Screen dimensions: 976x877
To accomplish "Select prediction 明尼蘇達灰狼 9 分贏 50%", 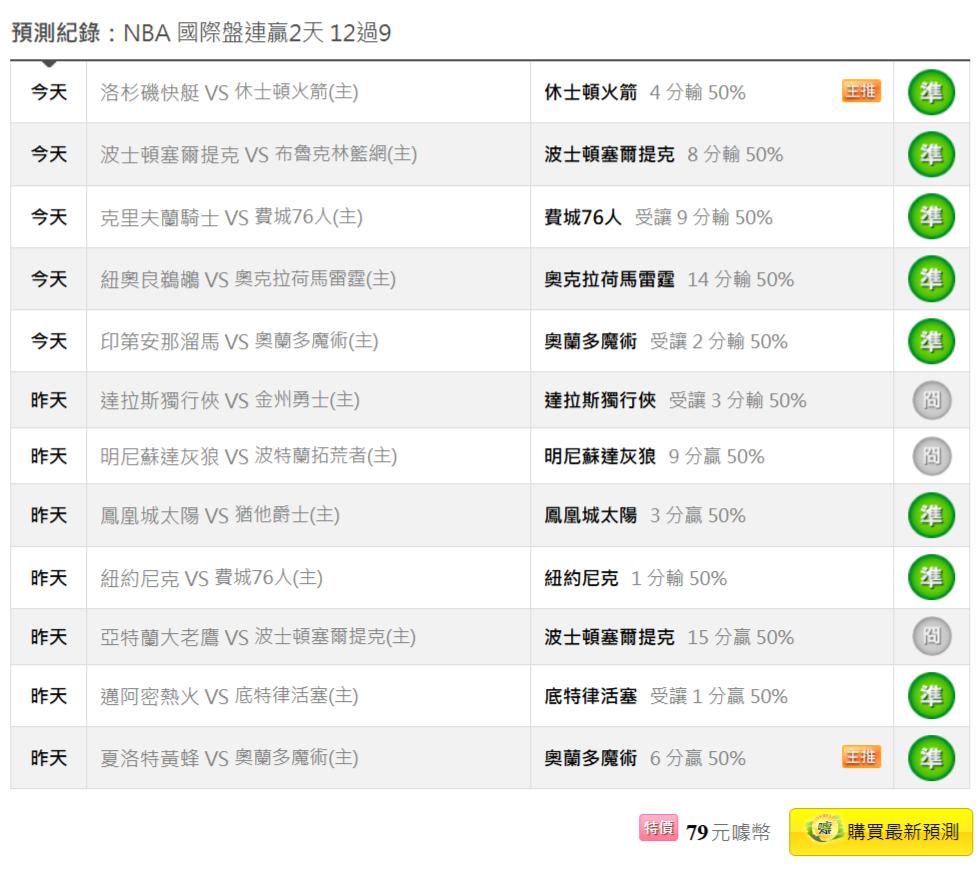I will point(654,456).
